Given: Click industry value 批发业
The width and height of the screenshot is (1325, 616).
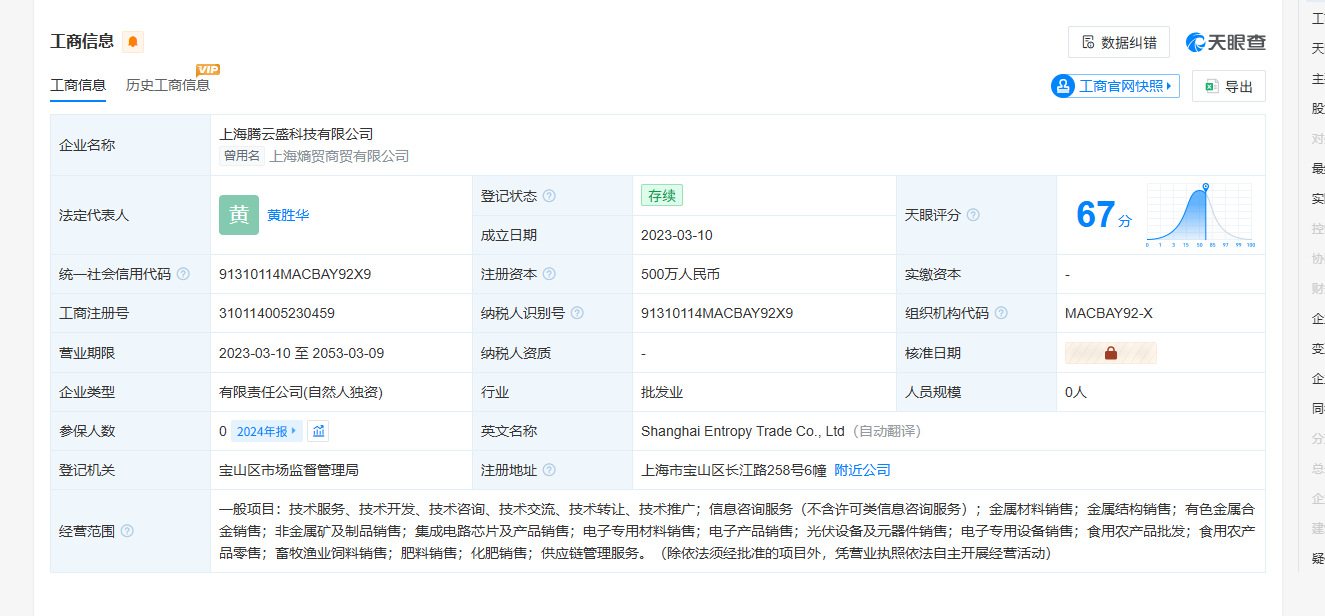Looking at the screenshot, I should click(x=662, y=392).
